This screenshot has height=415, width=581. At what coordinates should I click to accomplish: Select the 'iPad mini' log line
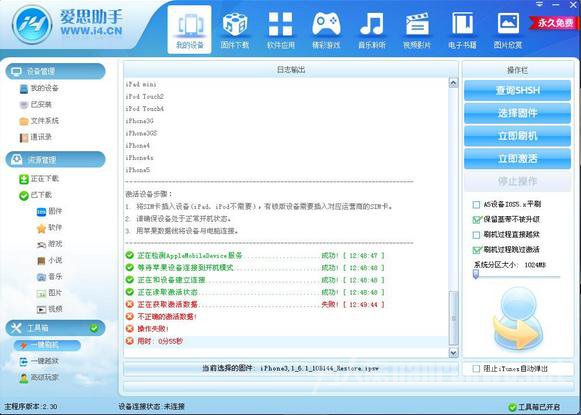pyautogui.click(x=141, y=84)
